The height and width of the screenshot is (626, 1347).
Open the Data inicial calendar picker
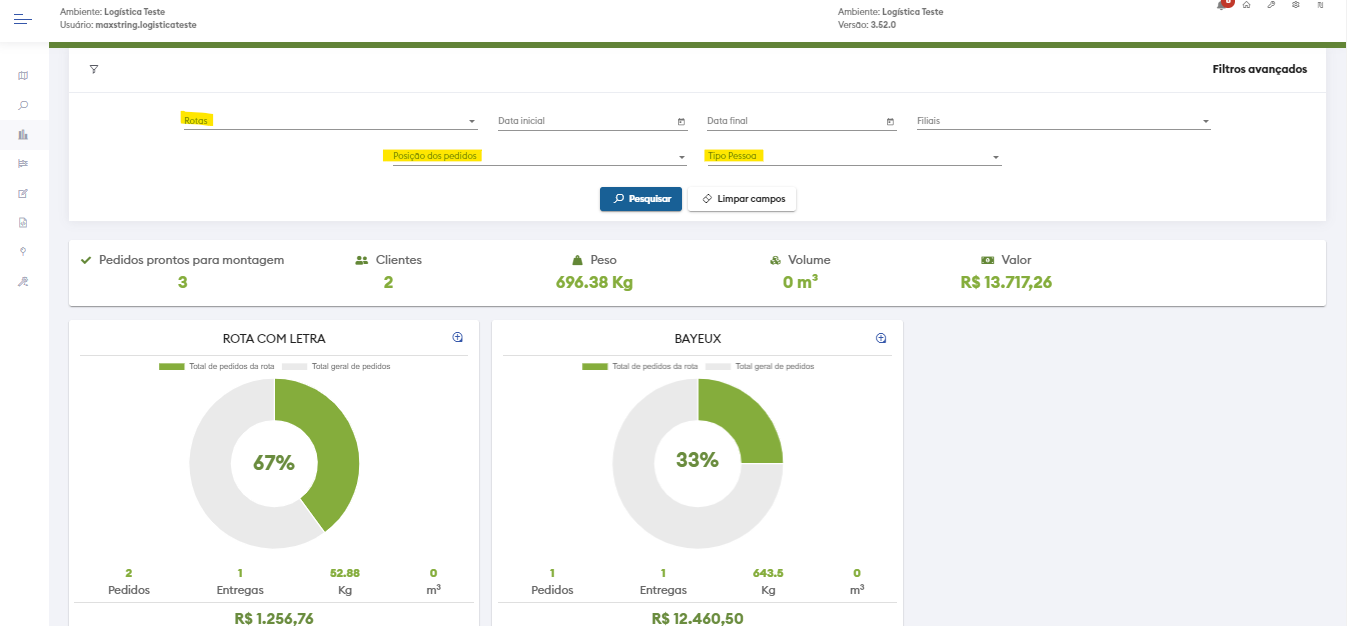pos(681,122)
